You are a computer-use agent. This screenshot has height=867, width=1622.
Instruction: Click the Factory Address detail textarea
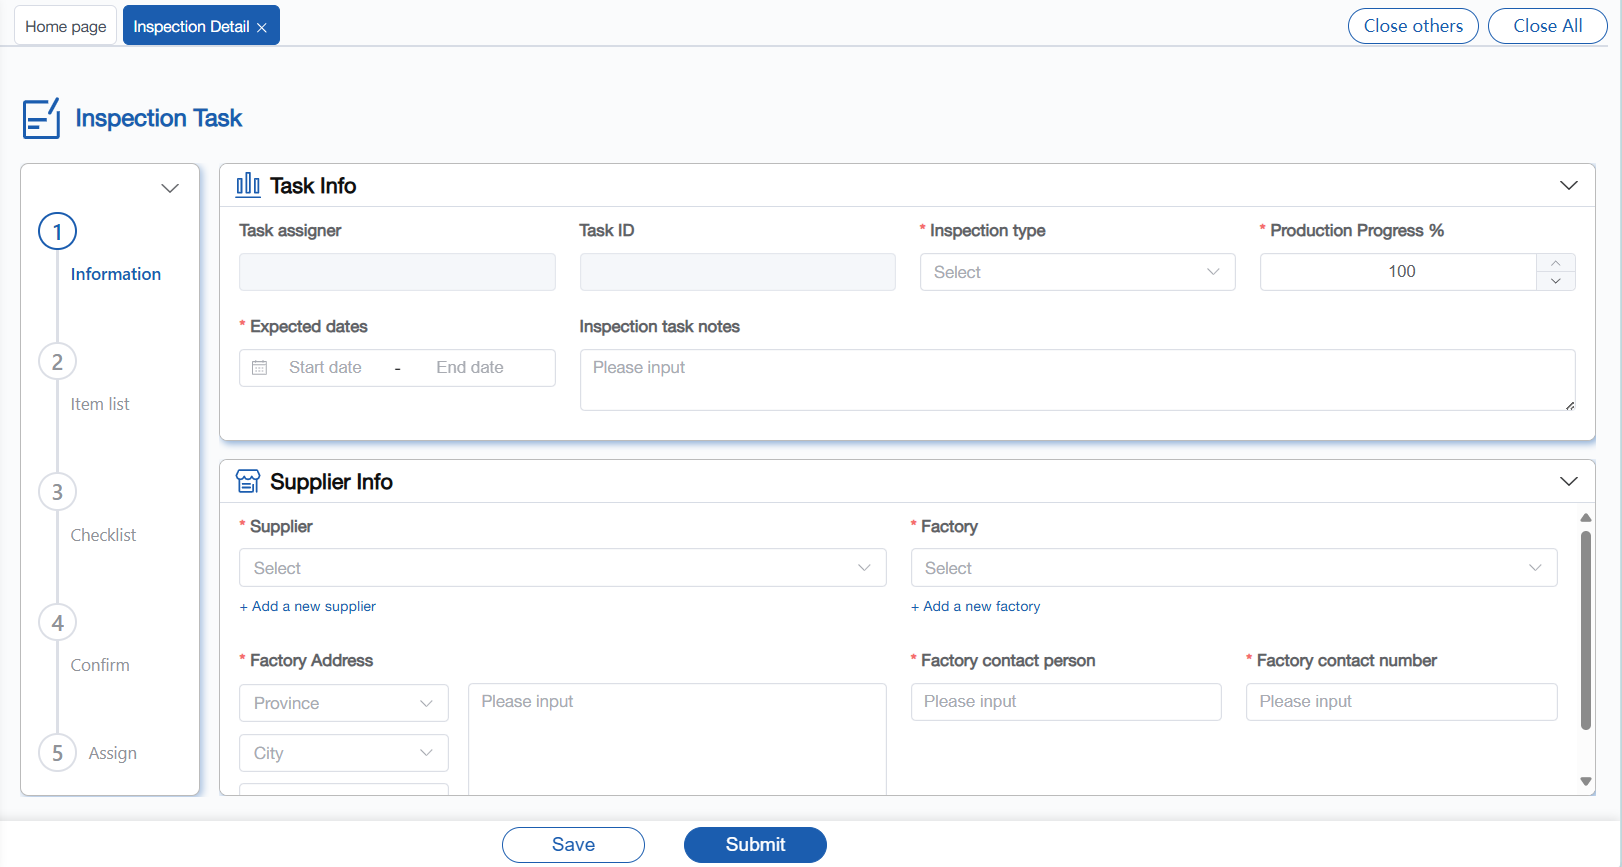(677, 739)
